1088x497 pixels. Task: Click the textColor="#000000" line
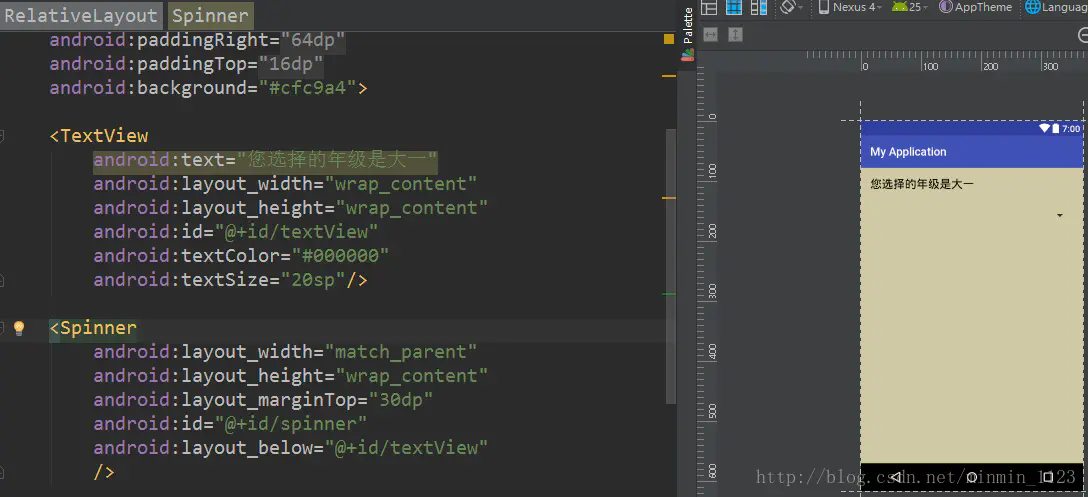click(241, 256)
